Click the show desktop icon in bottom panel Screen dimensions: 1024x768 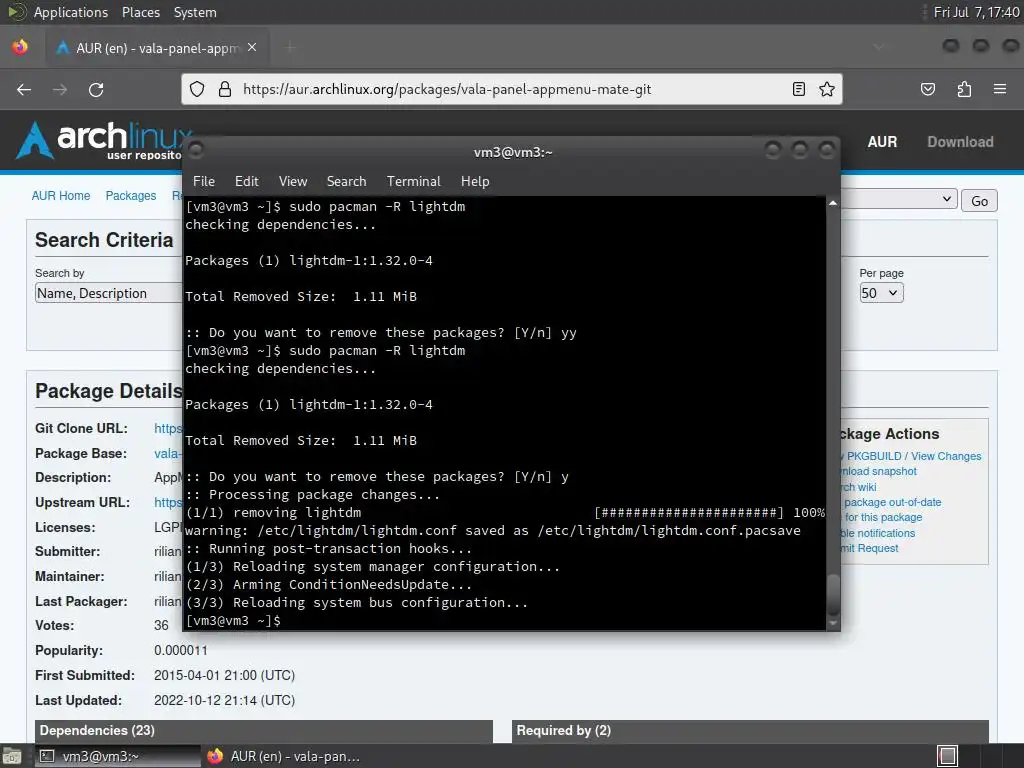(12, 756)
